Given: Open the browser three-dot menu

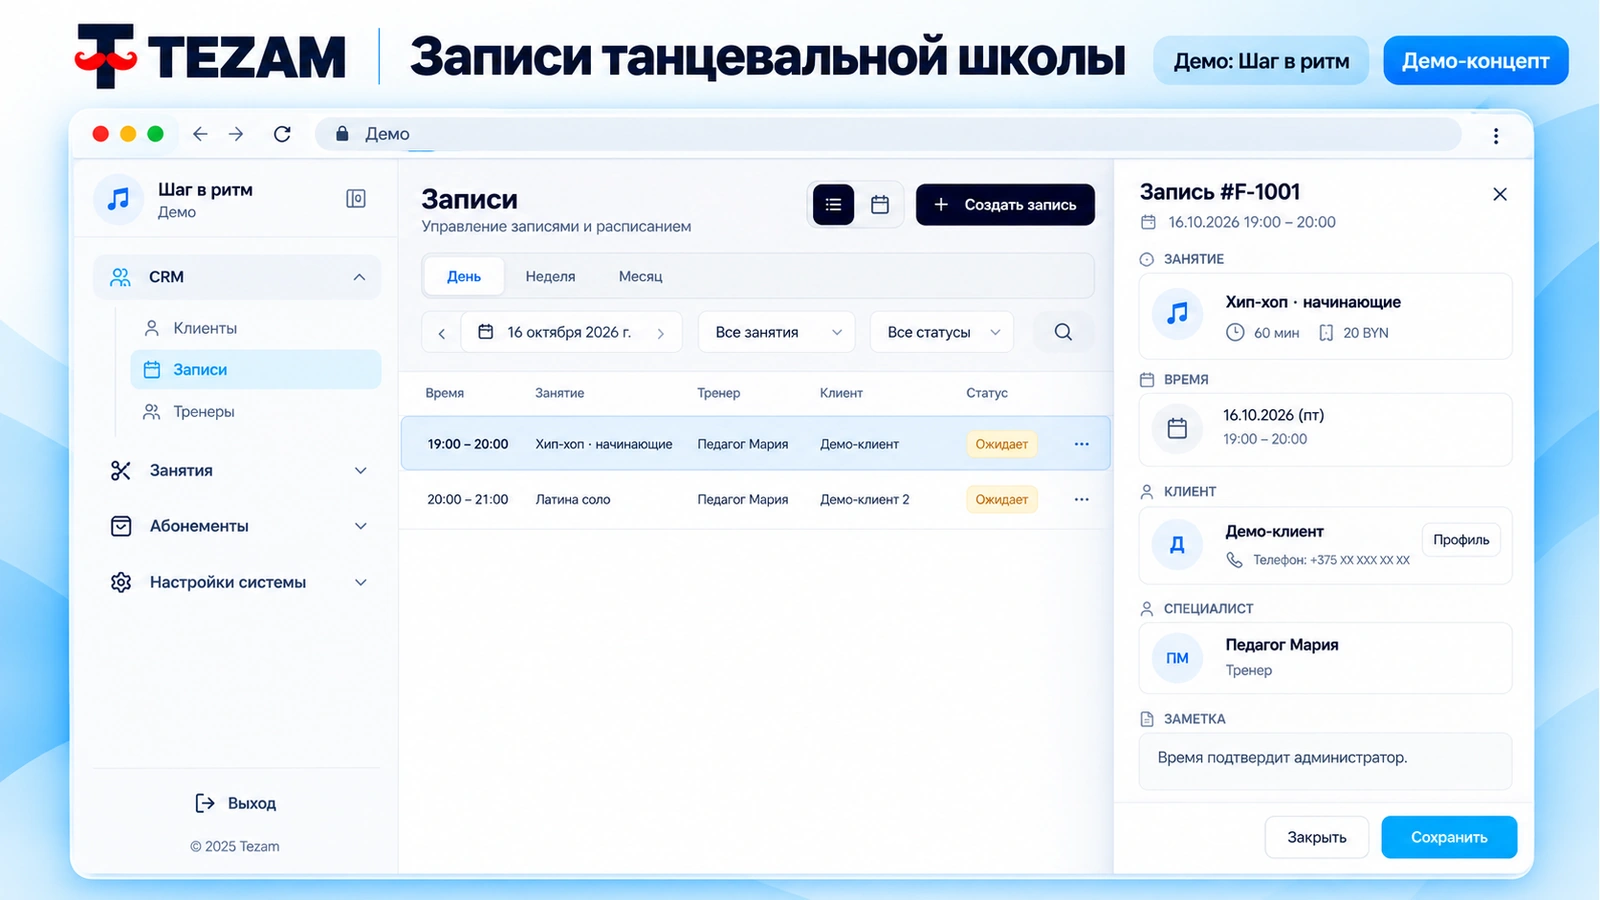Looking at the screenshot, I should (1496, 136).
